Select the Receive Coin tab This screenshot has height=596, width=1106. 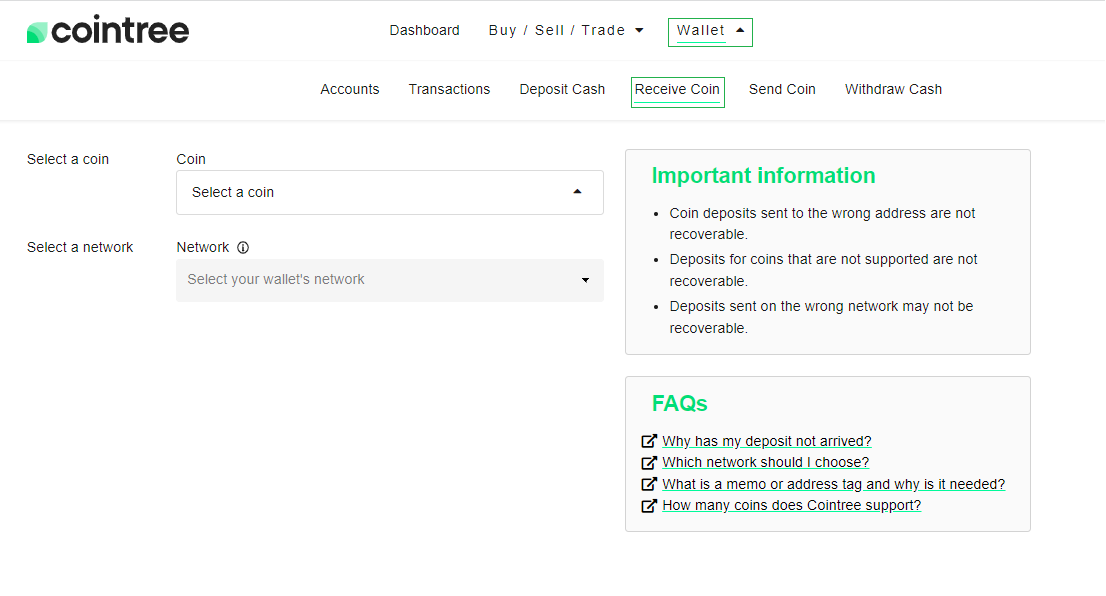677,92
